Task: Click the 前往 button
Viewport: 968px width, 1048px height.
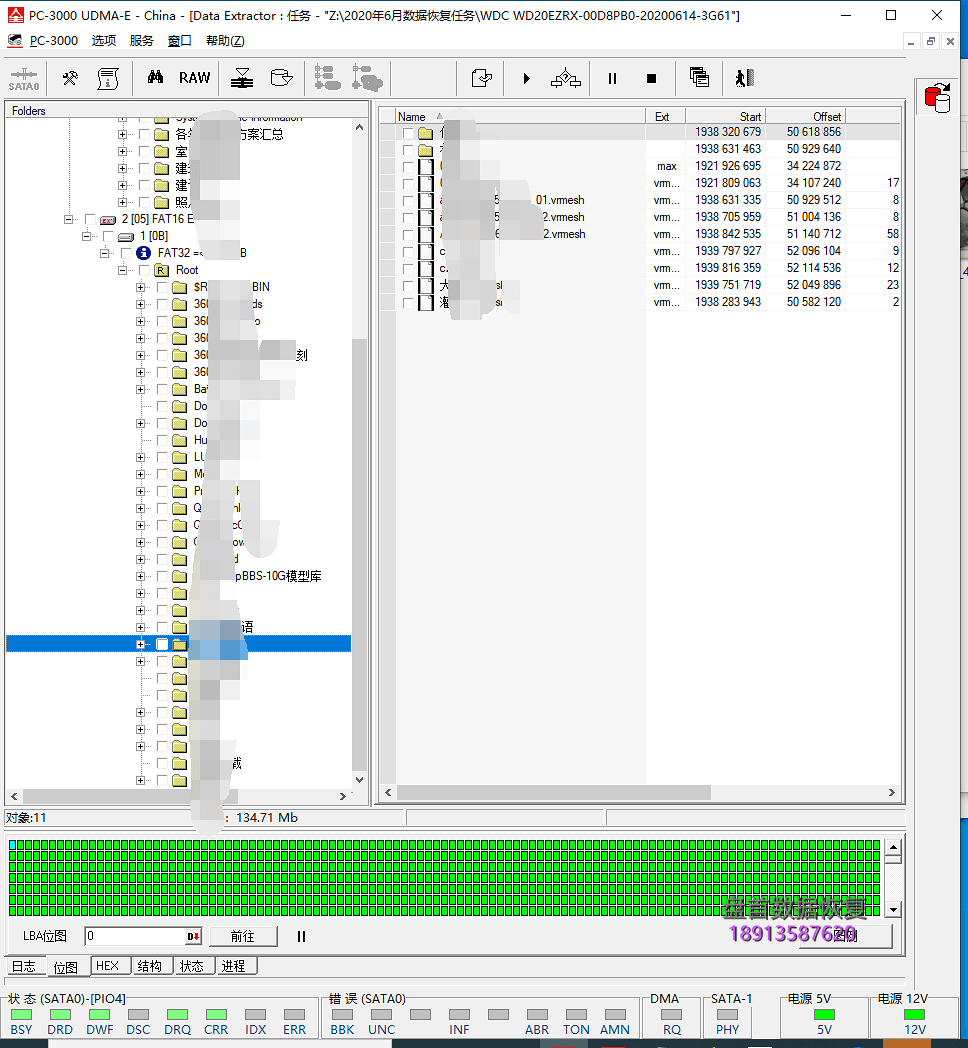Action: 243,936
